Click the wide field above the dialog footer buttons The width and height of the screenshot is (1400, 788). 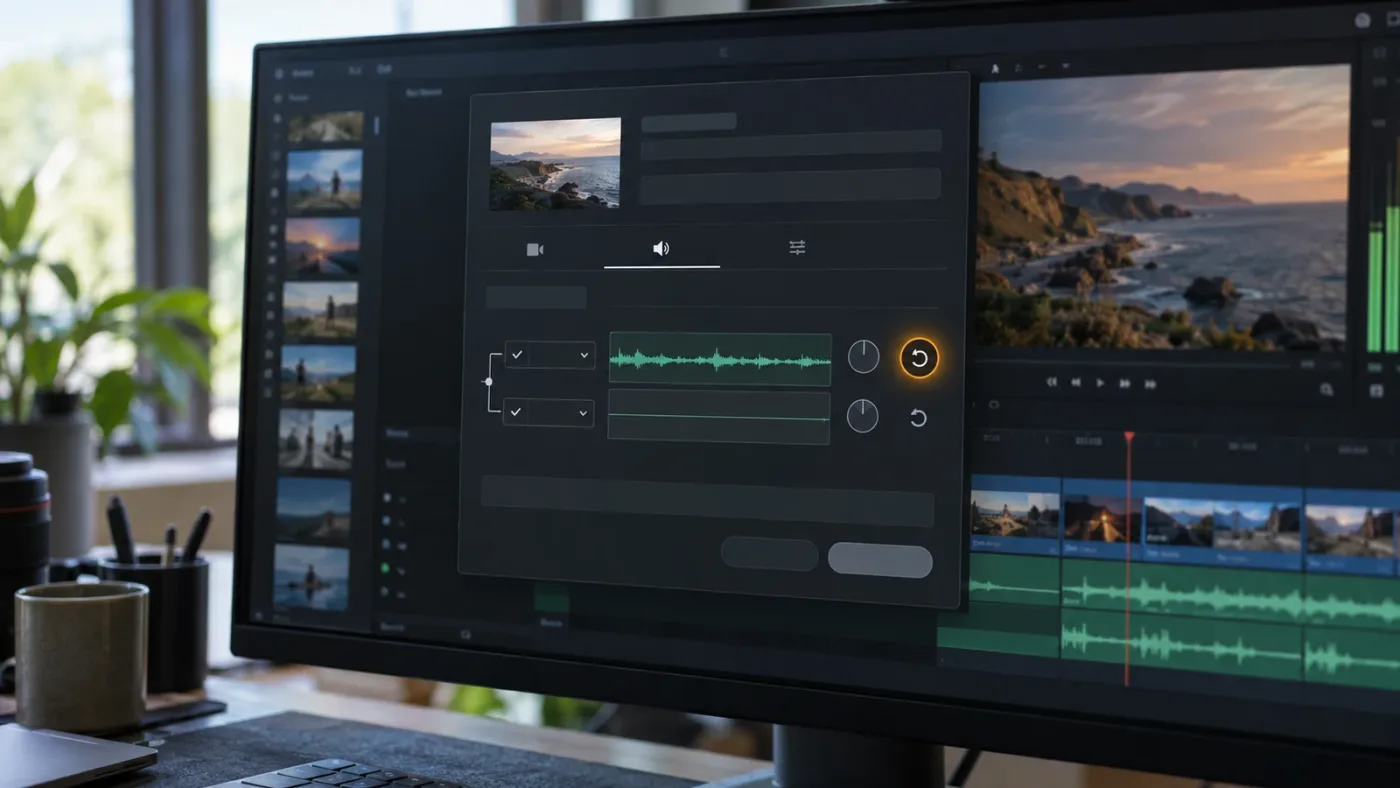coord(707,501)
